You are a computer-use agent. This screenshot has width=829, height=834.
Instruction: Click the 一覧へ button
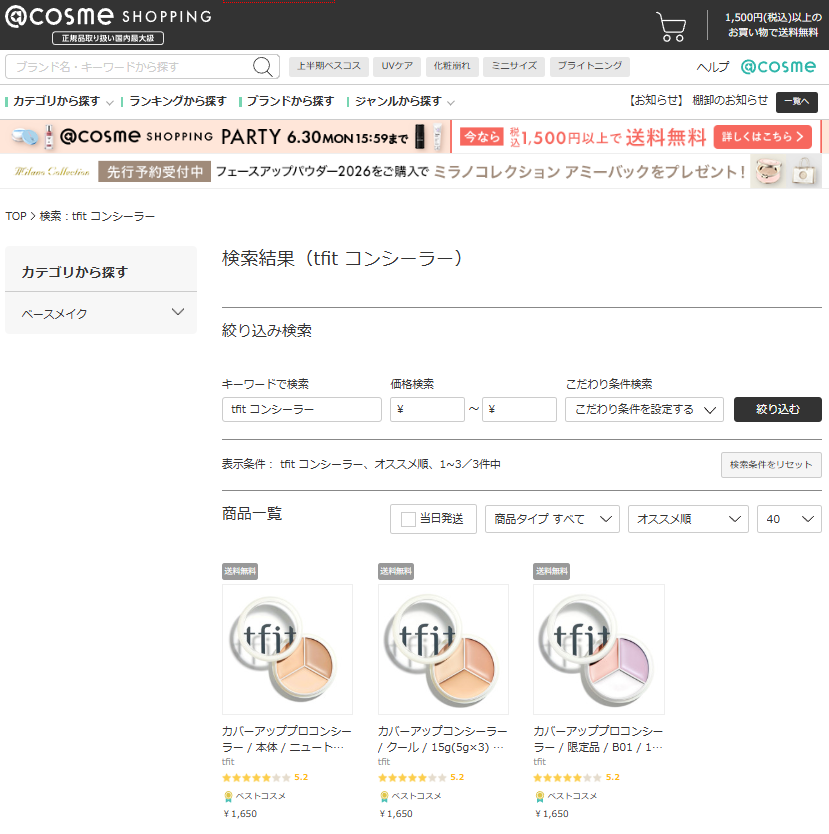[797, 102]
